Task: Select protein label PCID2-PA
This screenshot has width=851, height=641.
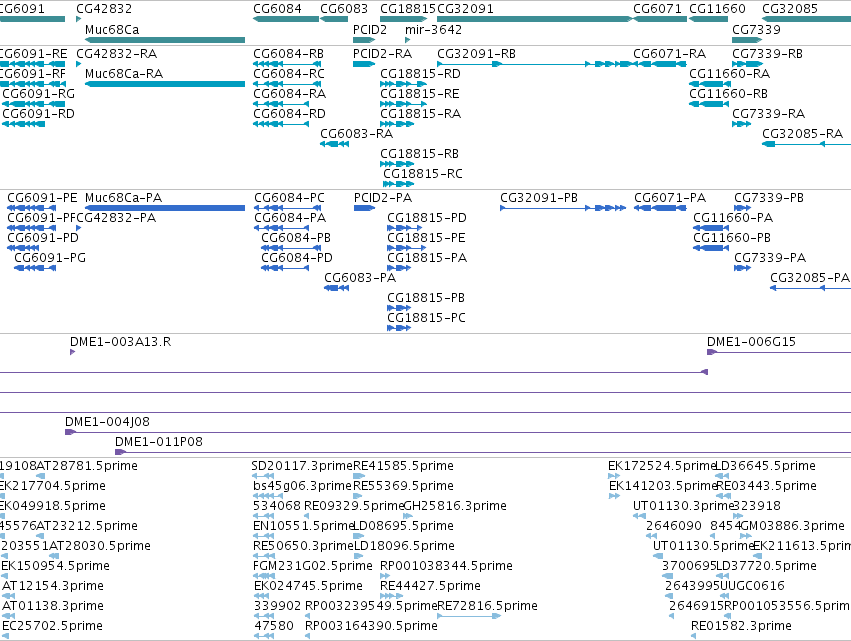Action: [x=383, y=198]
